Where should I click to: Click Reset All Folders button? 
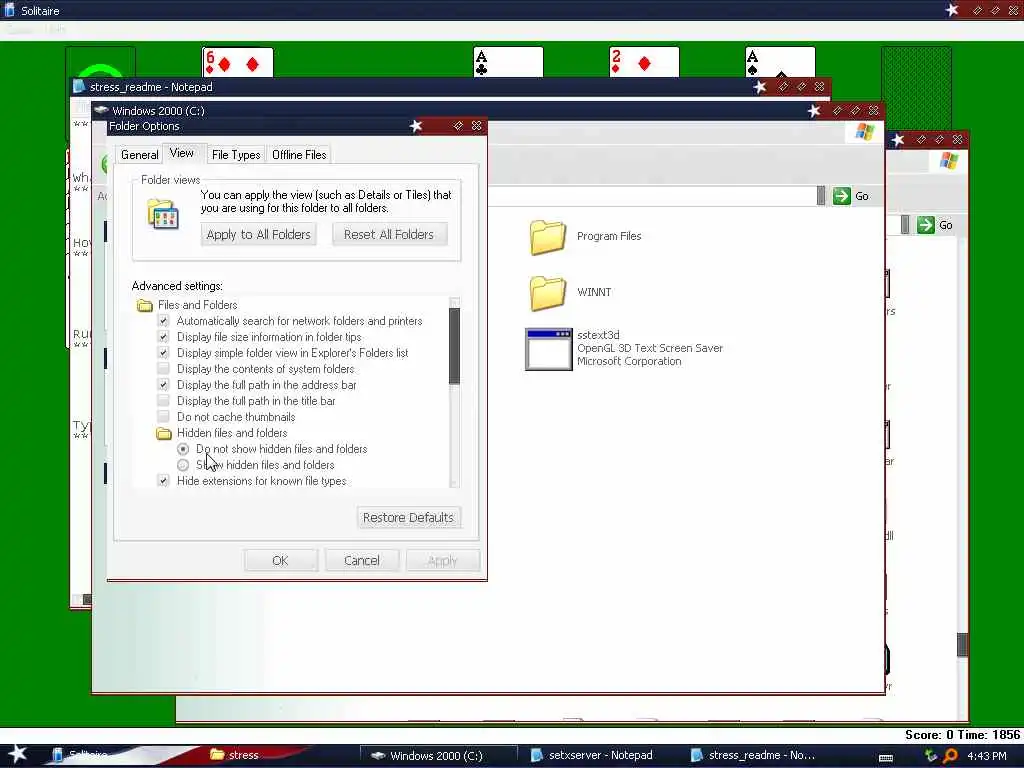[389, 234]
